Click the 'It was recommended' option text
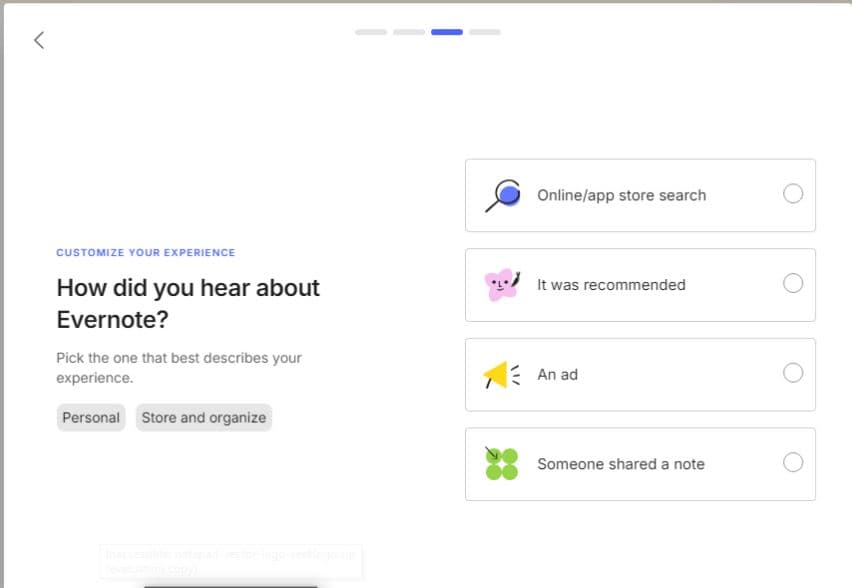This screenshot has height=588, width=852. 611,285
